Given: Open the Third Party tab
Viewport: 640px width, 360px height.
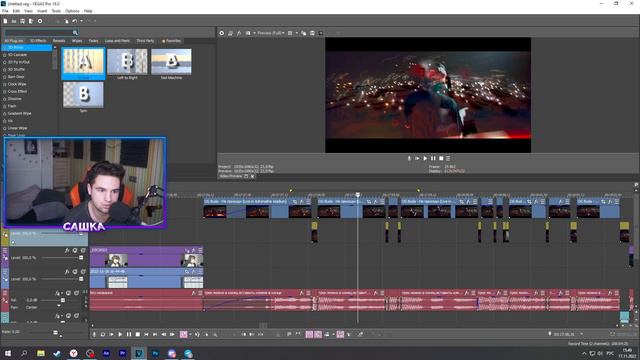Looking at the screenshot, I should coord(145,41).
